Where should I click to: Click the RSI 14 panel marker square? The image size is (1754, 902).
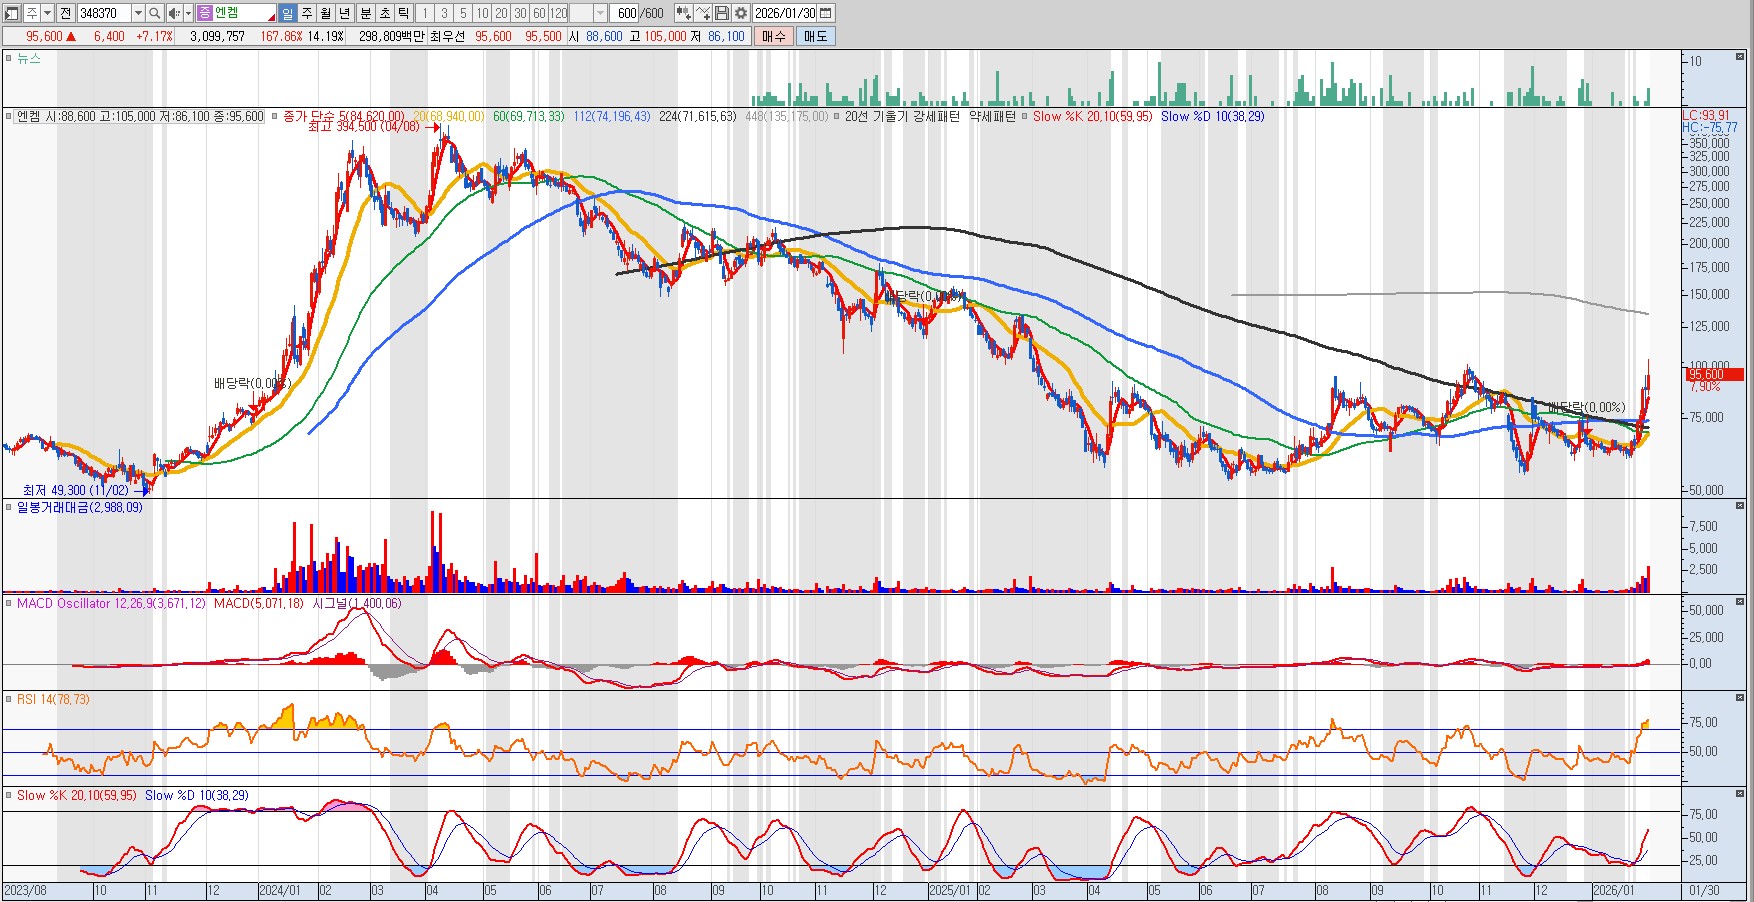9,699
